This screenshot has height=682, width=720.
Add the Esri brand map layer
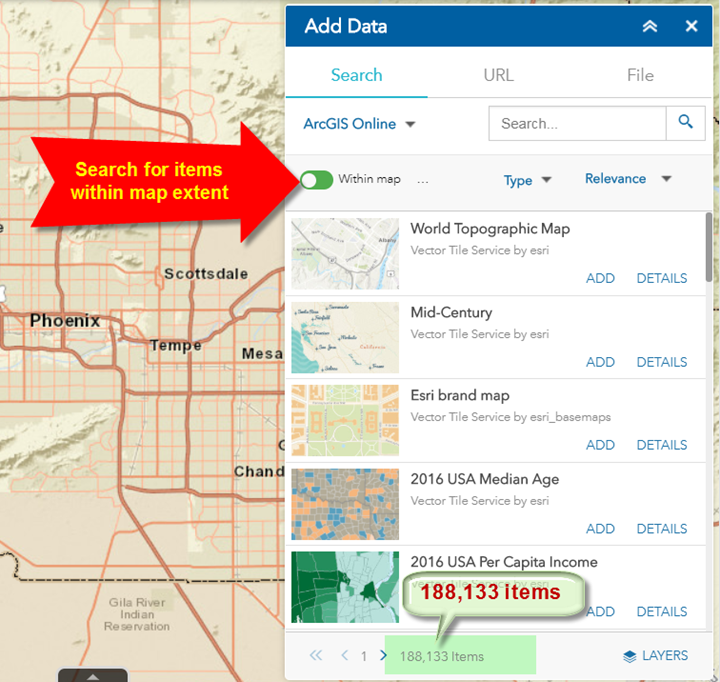tap(600, 445)
